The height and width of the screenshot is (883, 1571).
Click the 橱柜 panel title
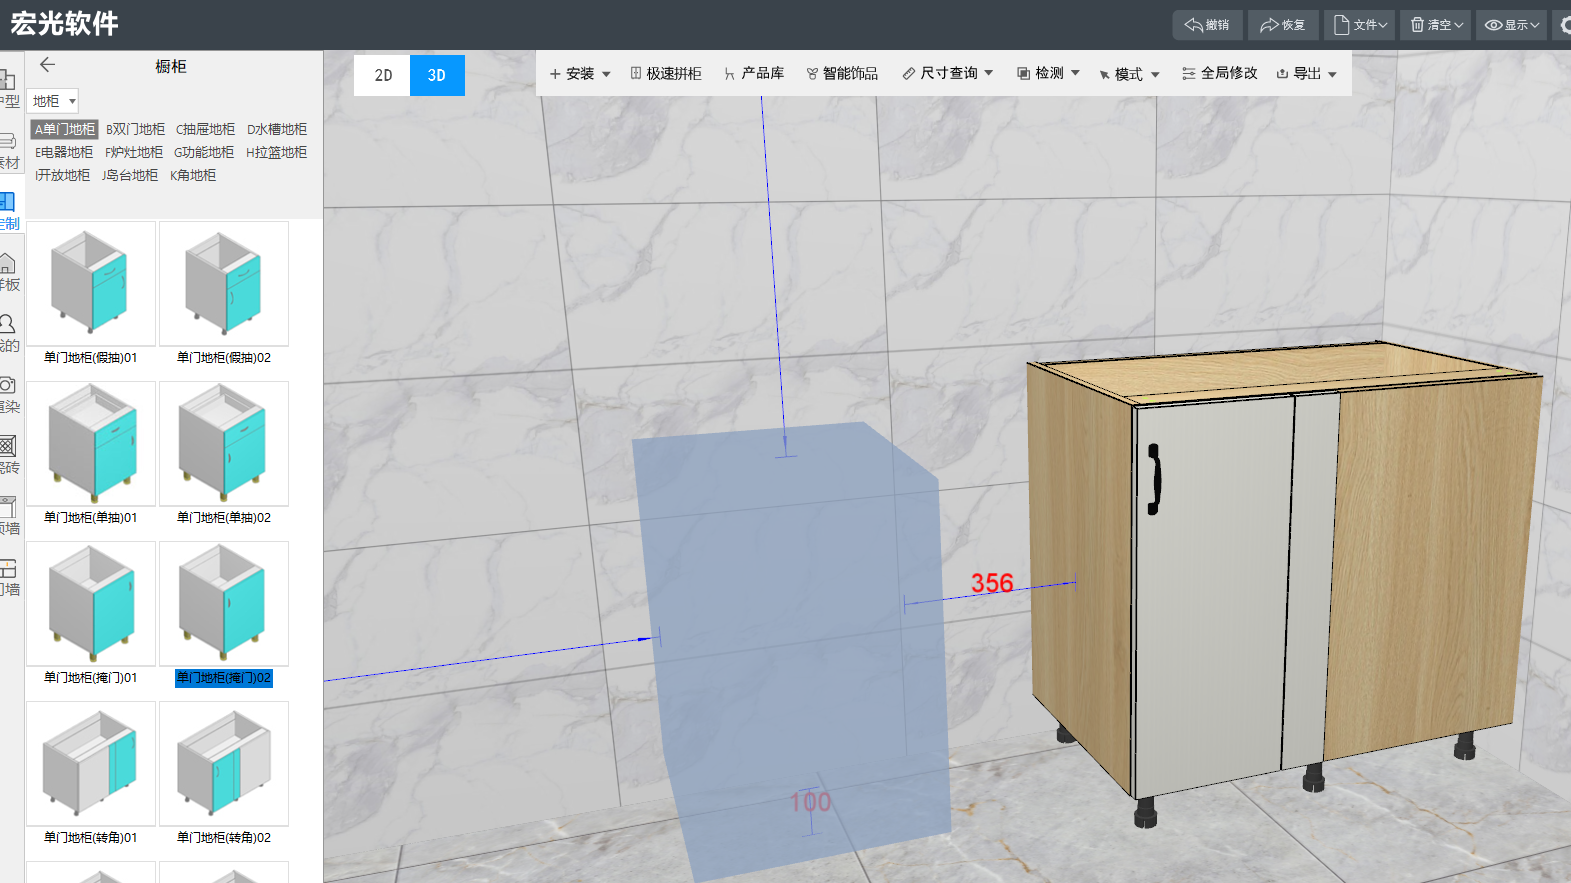[x=171, y=66]
